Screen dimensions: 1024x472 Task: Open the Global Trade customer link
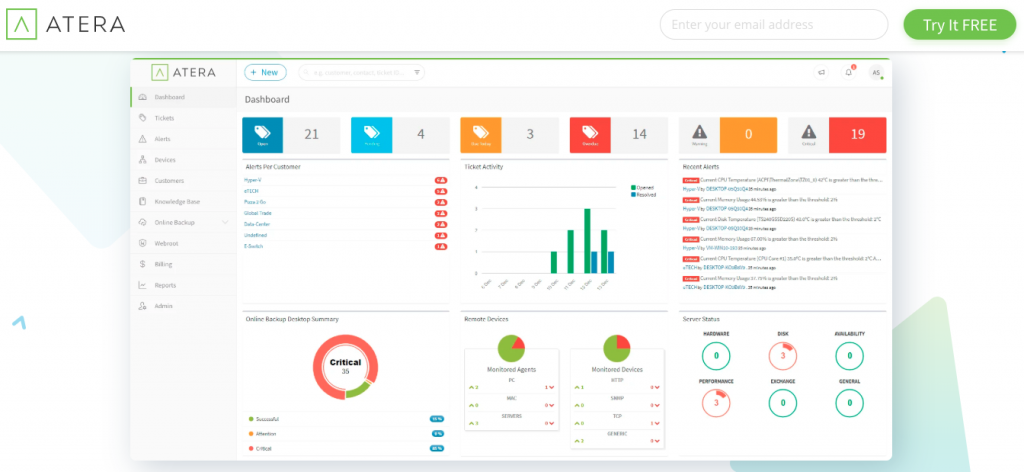pos(257,213)
